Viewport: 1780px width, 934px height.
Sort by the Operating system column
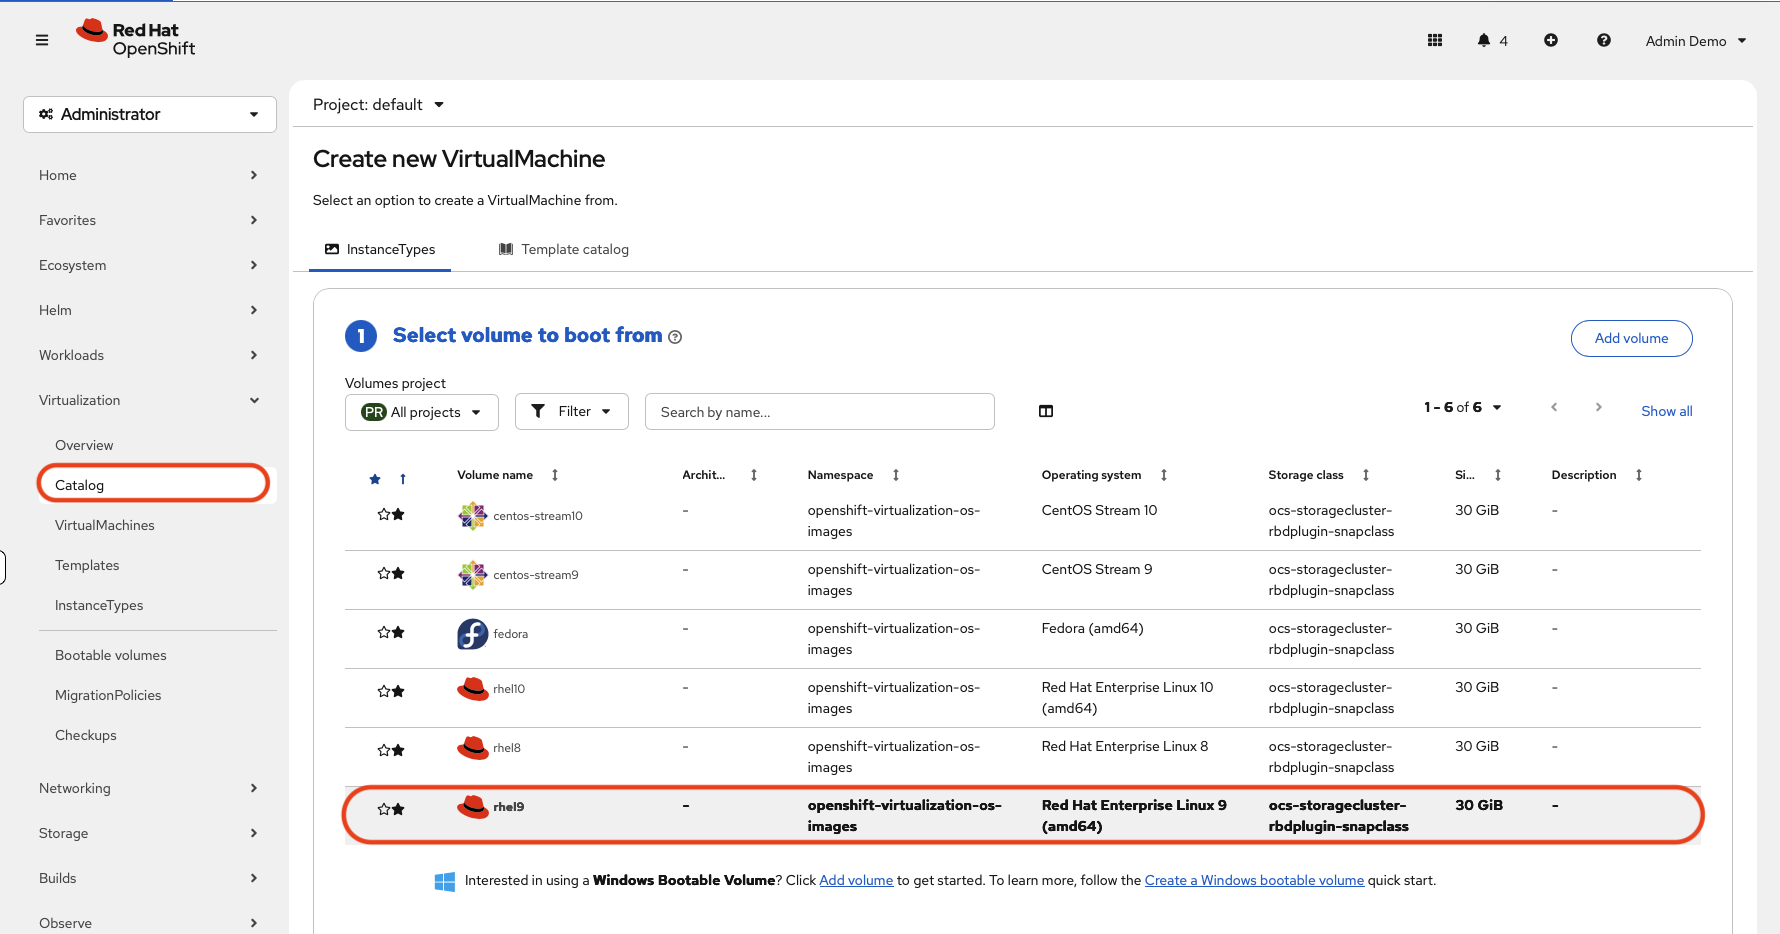pyautogui.click(x=1164, y=475)
